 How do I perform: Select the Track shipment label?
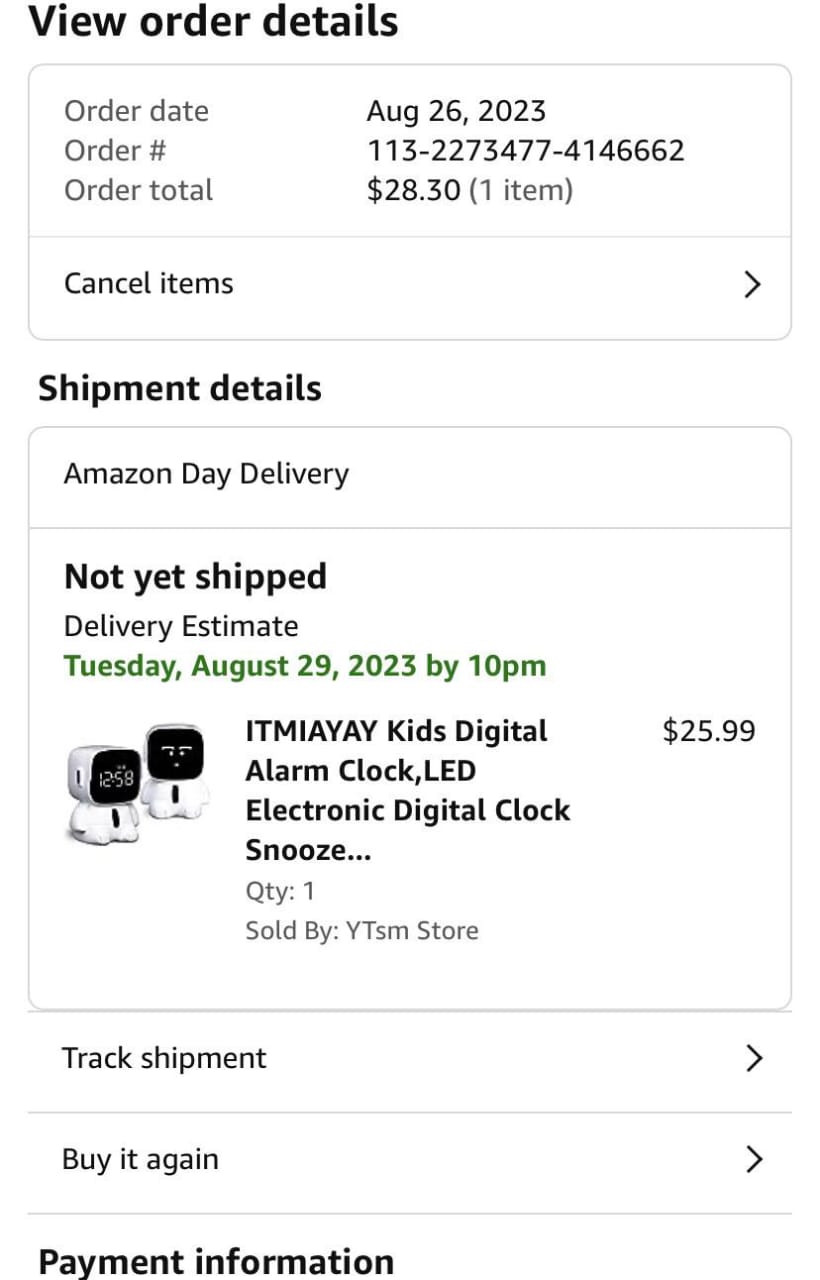click(164, 1058)
